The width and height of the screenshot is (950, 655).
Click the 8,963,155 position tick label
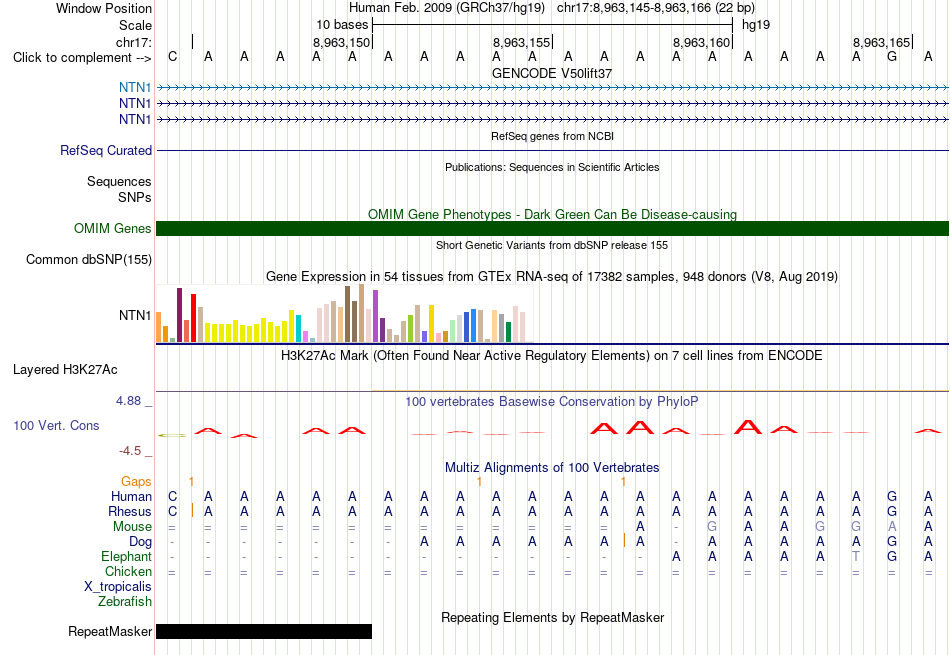click(521, 42)
